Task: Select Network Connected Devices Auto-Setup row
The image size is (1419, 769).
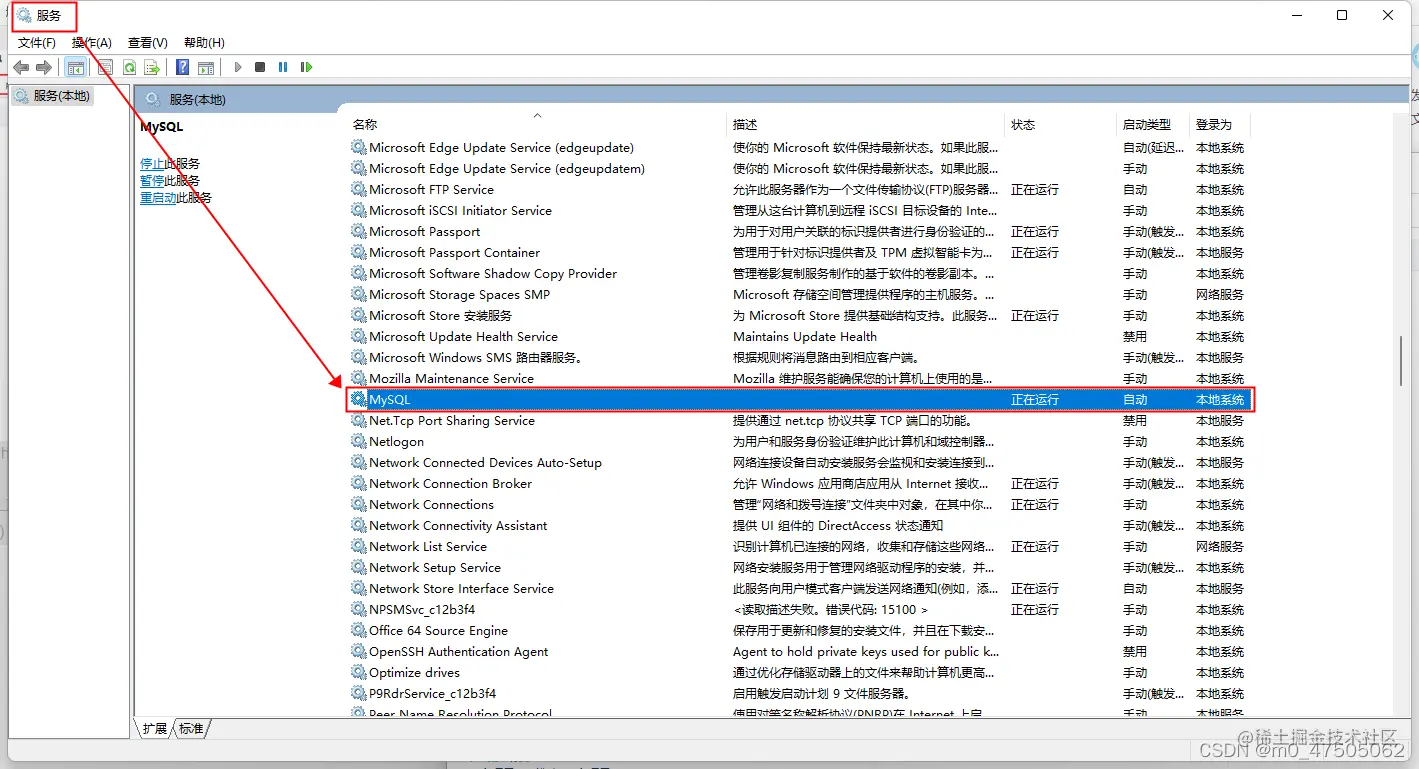Action: click(799, 462)
